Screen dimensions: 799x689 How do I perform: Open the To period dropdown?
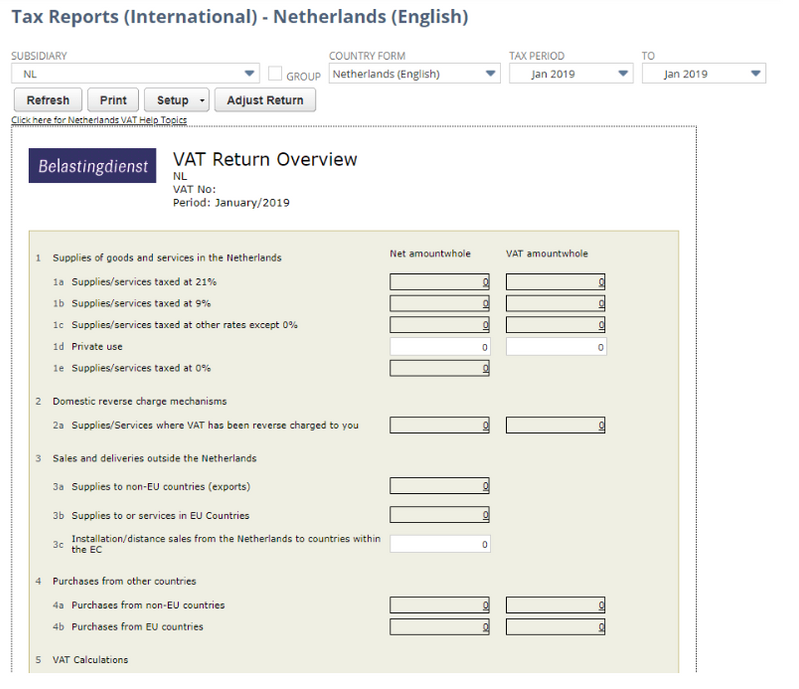(703, 74)
